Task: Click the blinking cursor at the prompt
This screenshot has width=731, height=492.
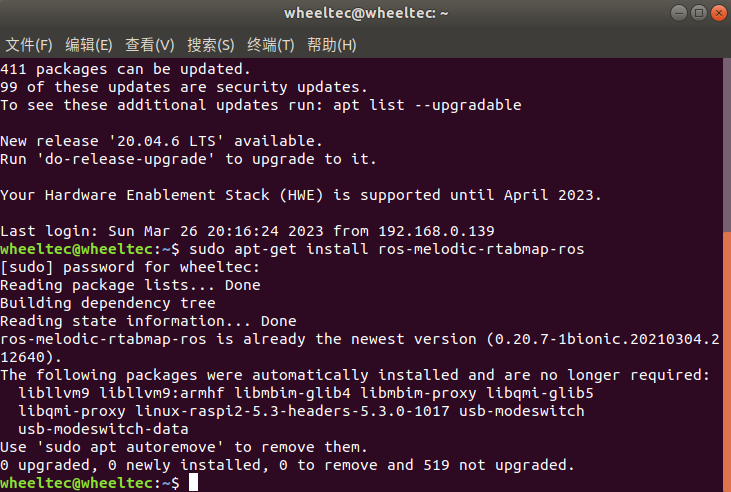Action: pyautogui.click(x=193, y=483)
